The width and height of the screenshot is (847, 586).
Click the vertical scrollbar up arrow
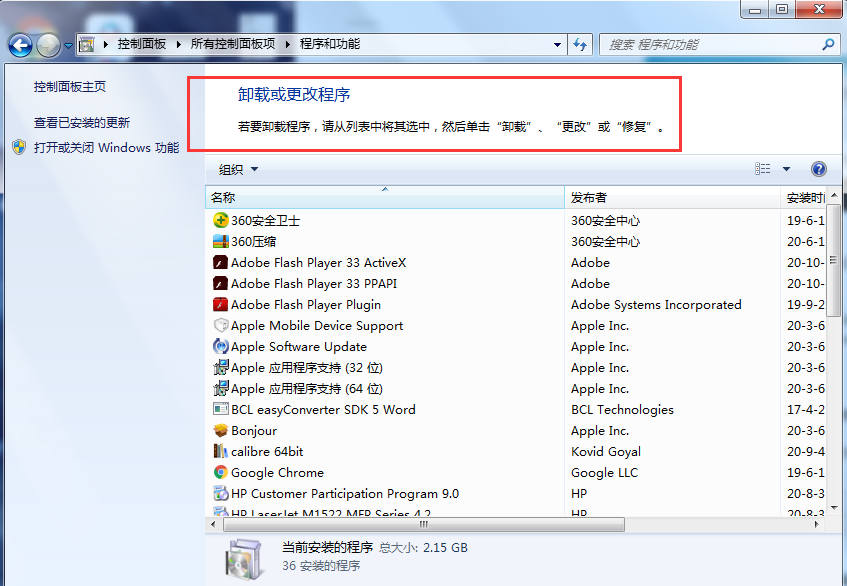834,195
